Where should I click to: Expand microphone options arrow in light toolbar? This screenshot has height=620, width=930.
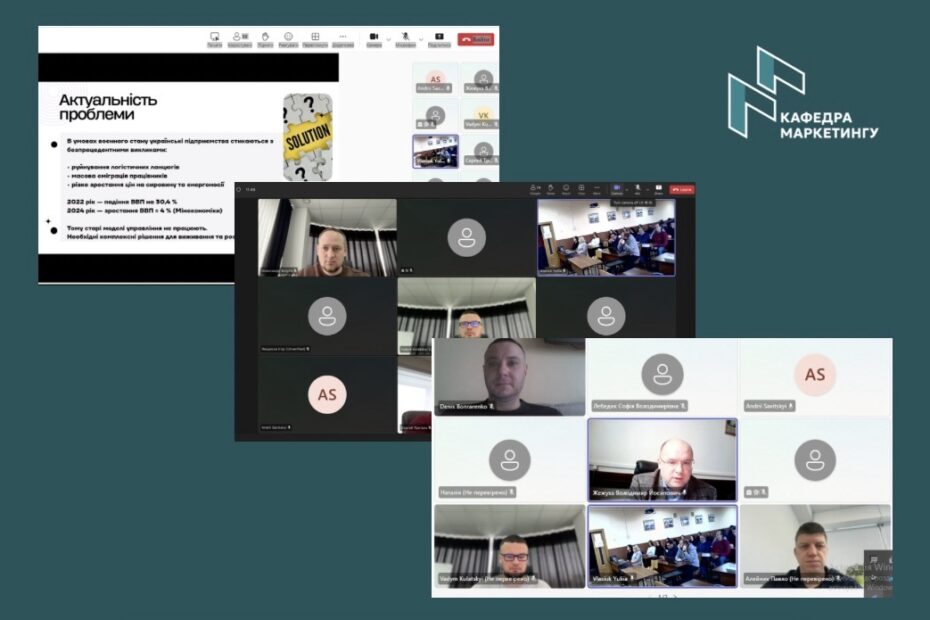point(419,39)
